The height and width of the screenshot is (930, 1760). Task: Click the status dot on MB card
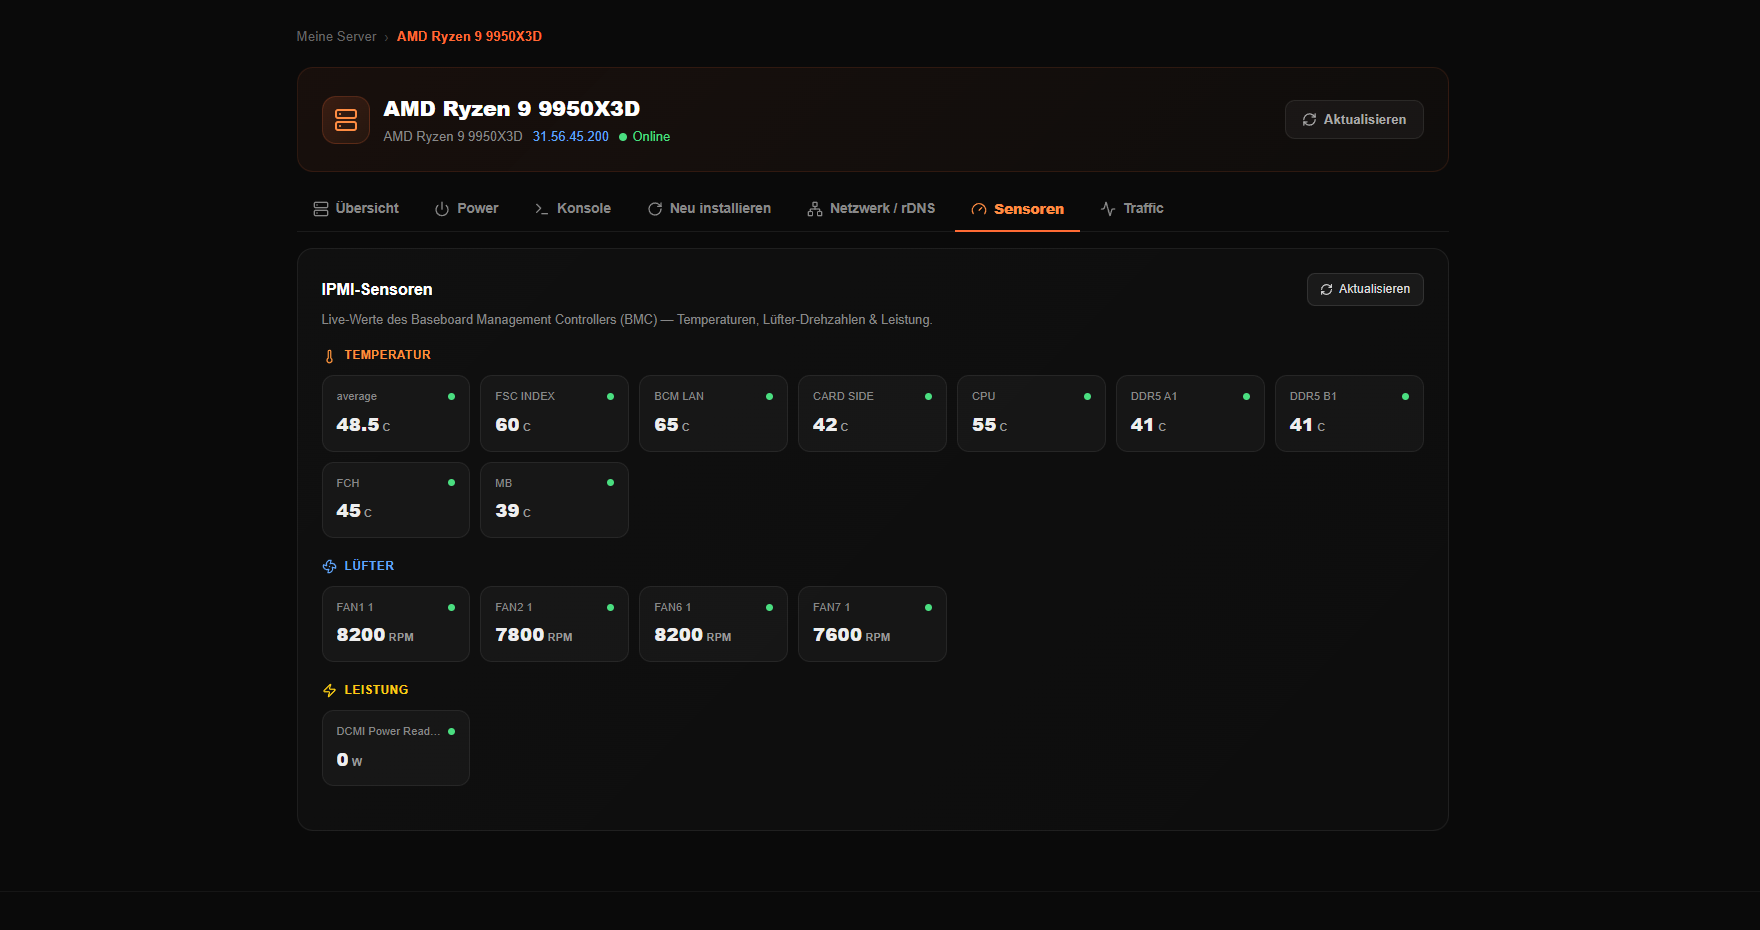[610, 482]
